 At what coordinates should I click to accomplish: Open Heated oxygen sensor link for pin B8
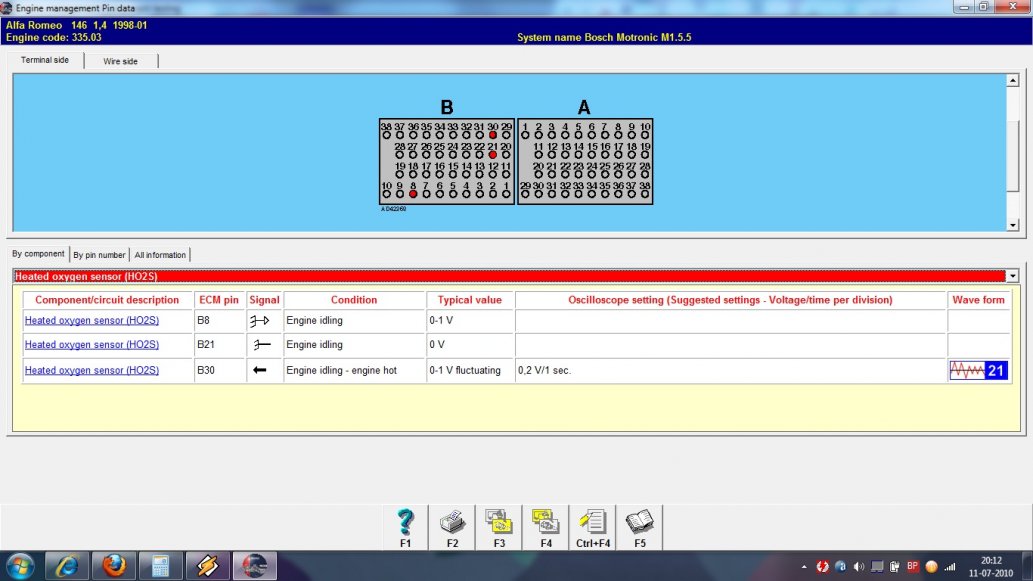(x=91, y=321)
